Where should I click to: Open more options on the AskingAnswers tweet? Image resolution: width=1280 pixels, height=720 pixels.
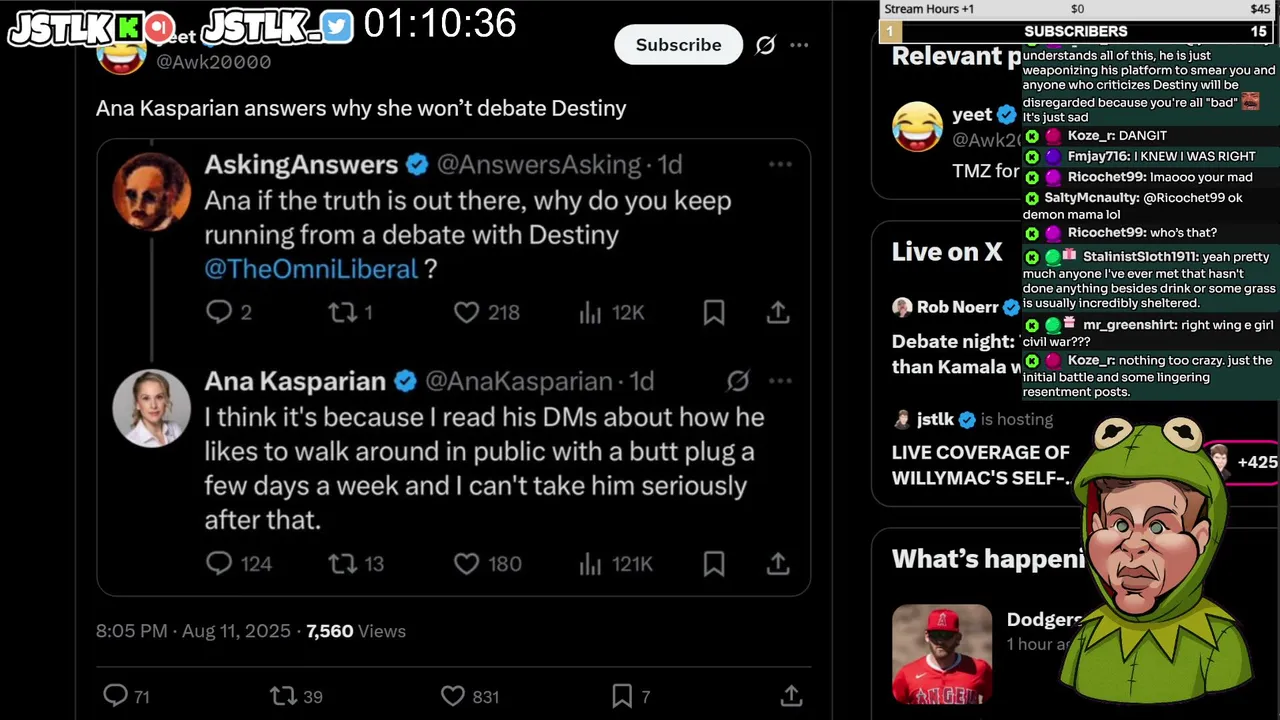click(x=780, y=164)
